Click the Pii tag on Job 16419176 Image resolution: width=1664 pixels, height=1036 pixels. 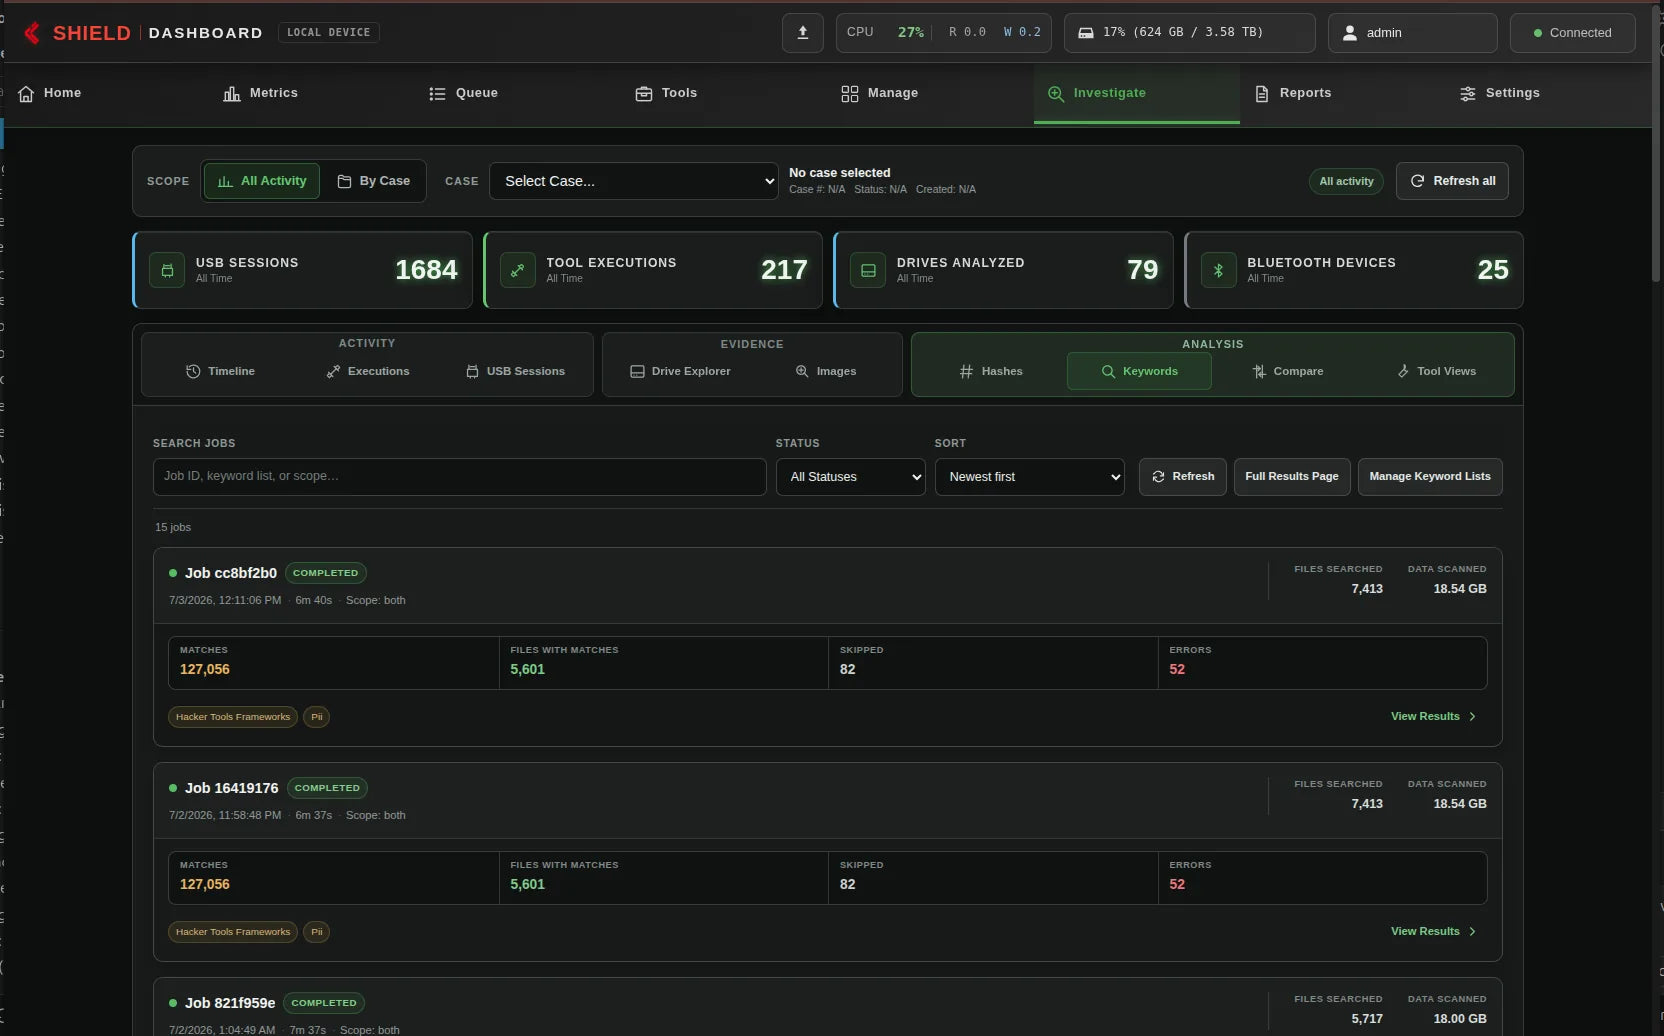316,932
